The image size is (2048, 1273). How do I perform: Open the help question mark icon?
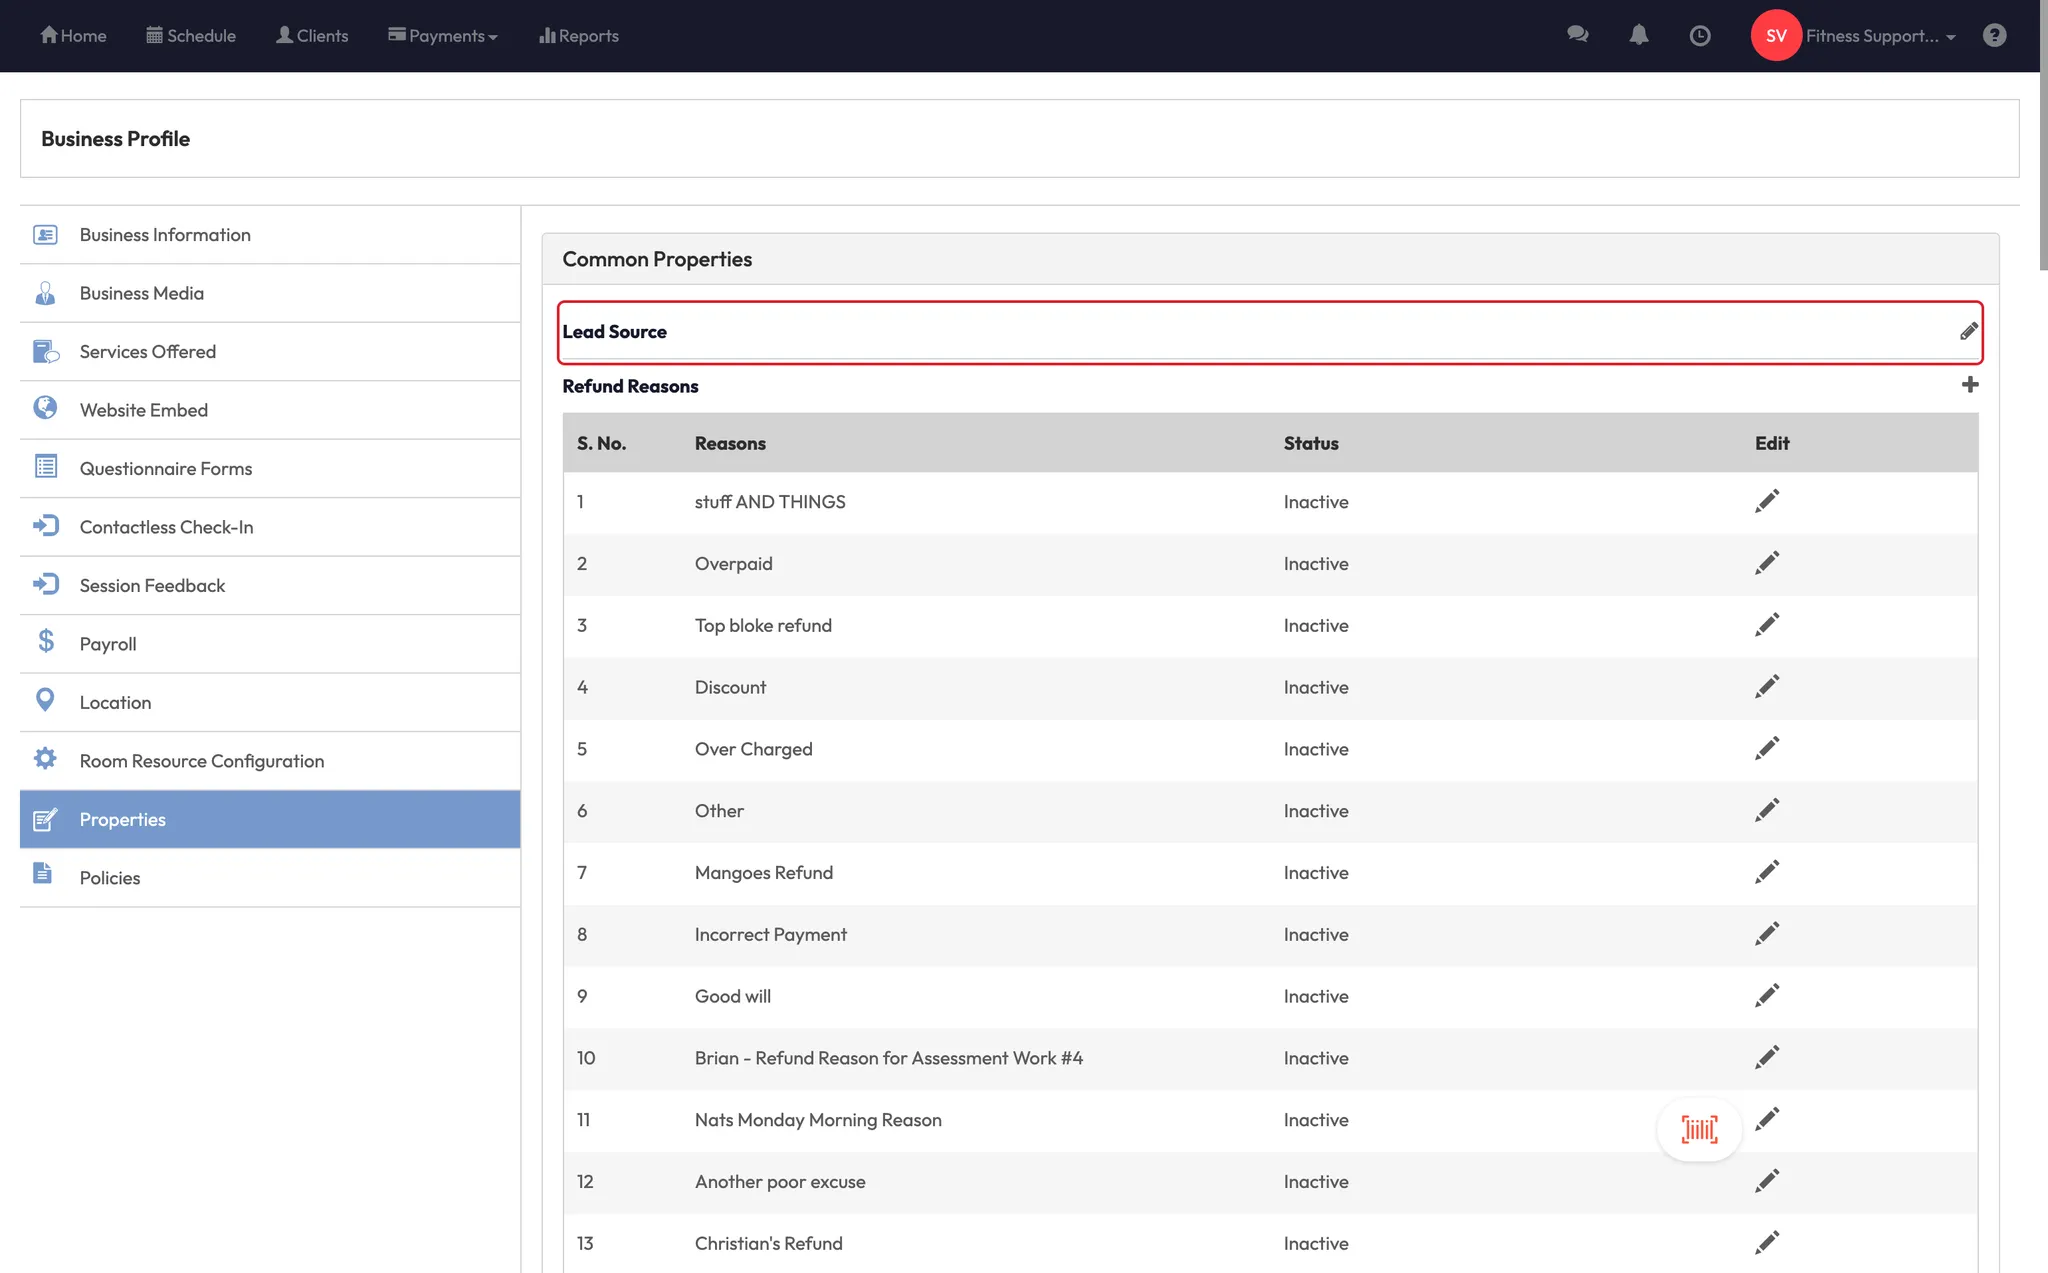tap(1994, 35)
